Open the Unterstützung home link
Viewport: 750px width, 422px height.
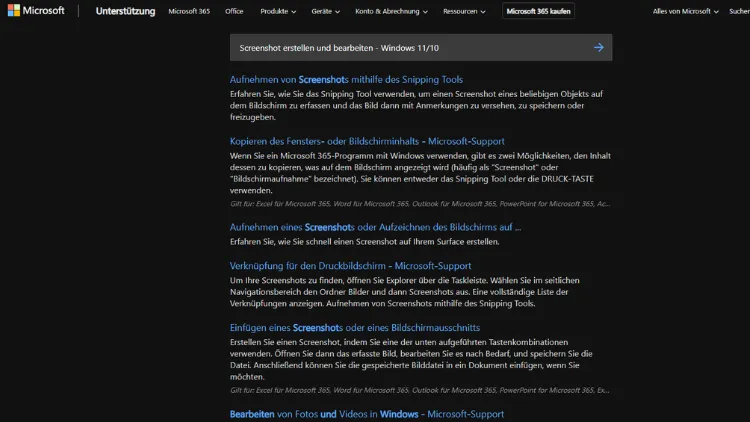[x=125, y=11]
